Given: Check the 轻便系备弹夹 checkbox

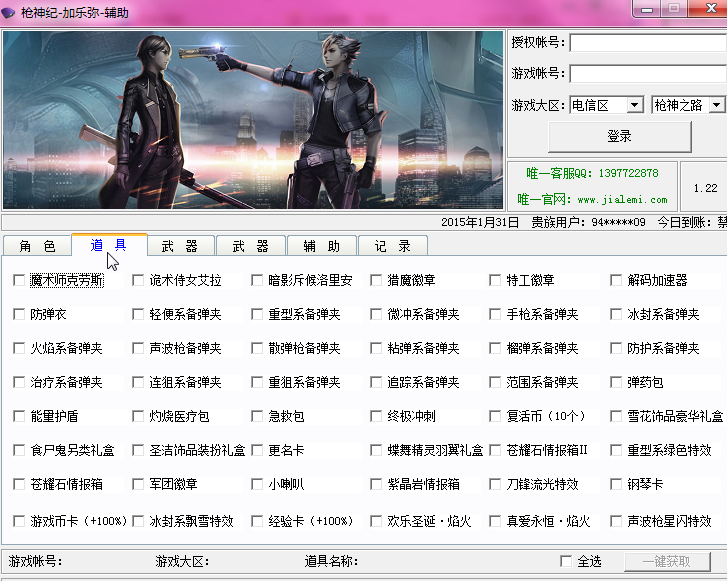Looking at the screenshot, I should pos(138,314).
